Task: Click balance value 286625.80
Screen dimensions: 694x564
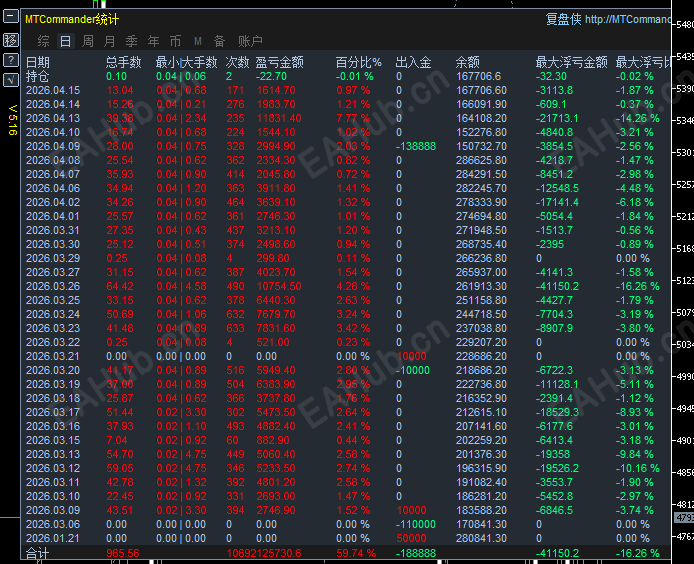Action: pyautogui.click(x=481, y=160)
